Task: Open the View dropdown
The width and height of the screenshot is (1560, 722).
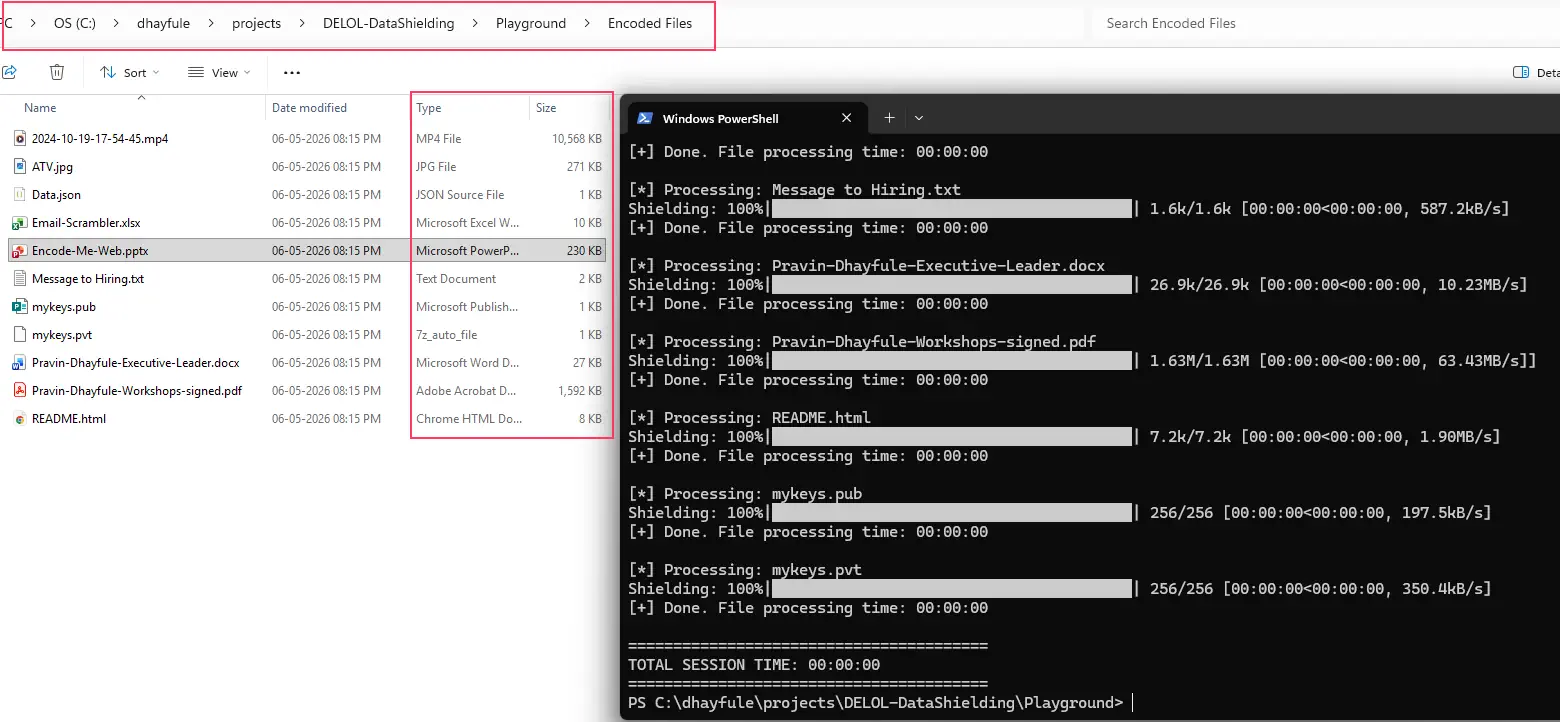Action: [x=219, y=72]
